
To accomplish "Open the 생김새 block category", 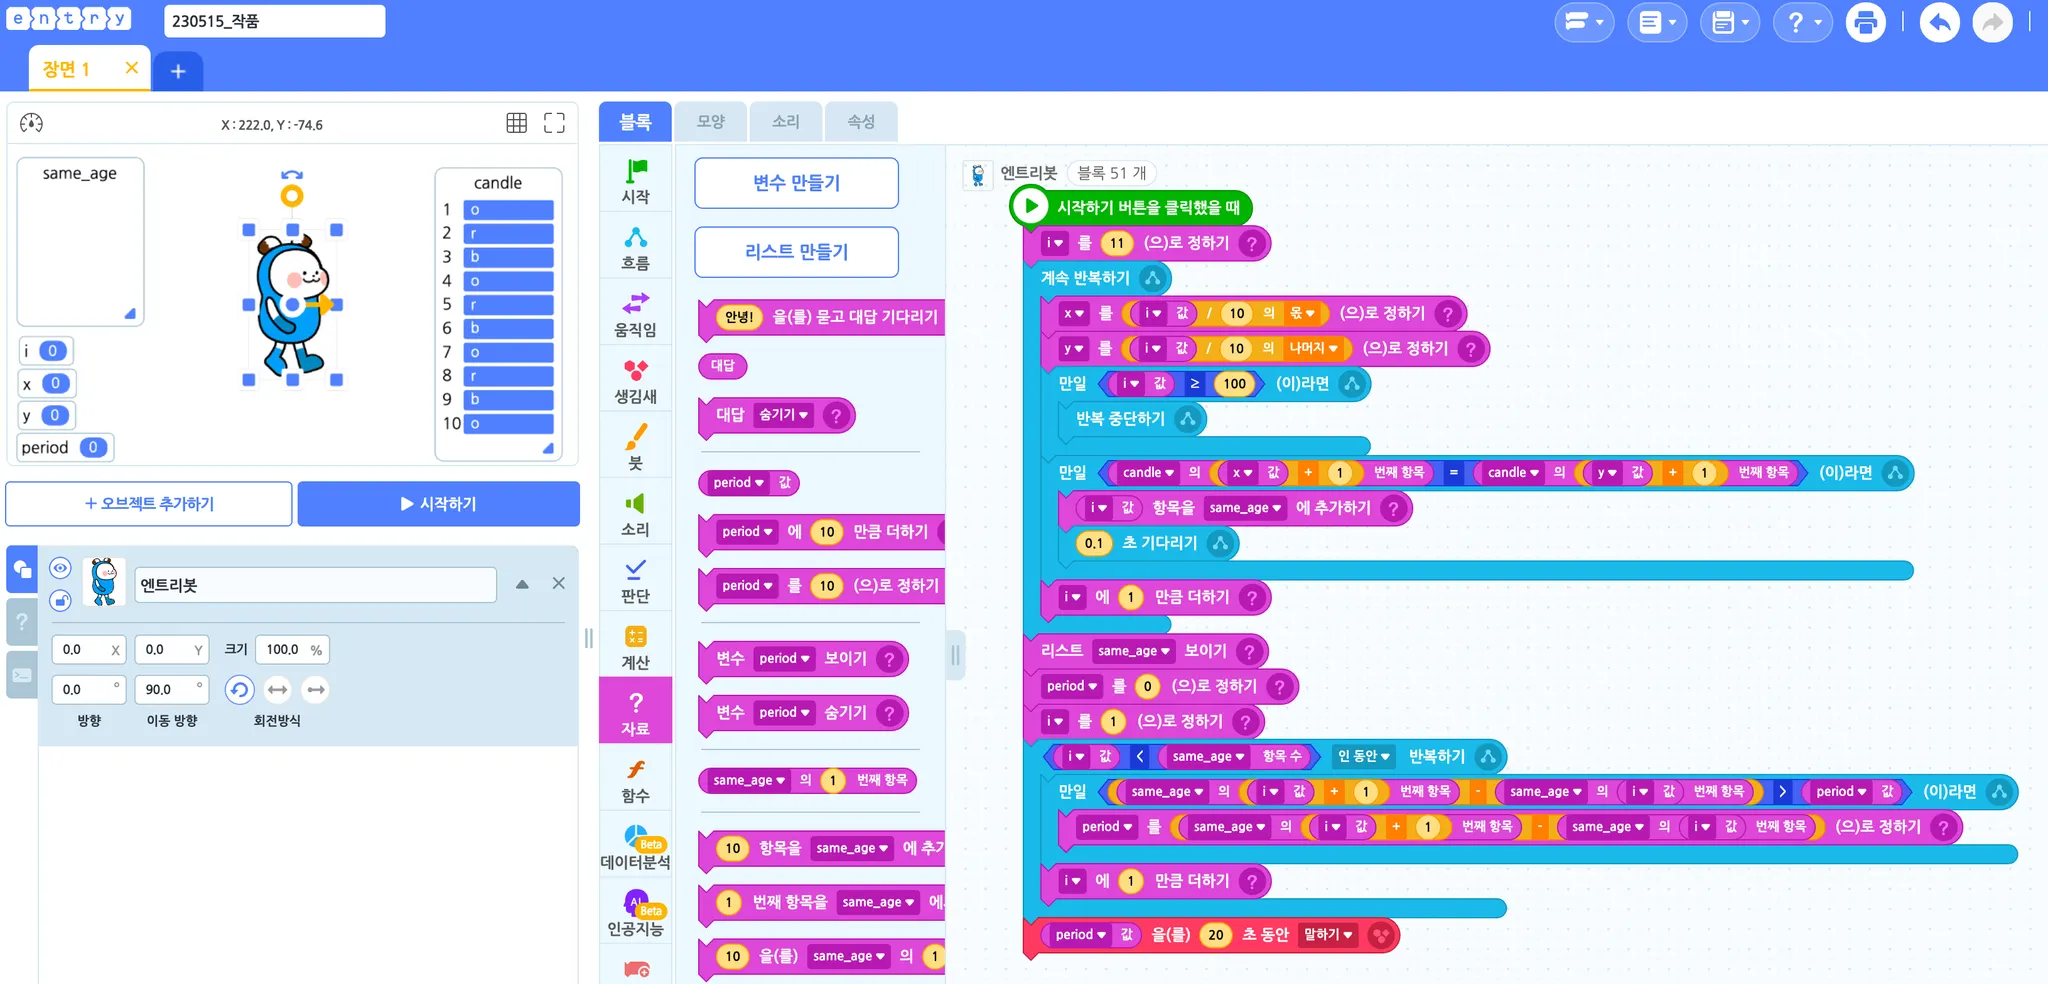I will pyautogui.click(x=635, y=381).
